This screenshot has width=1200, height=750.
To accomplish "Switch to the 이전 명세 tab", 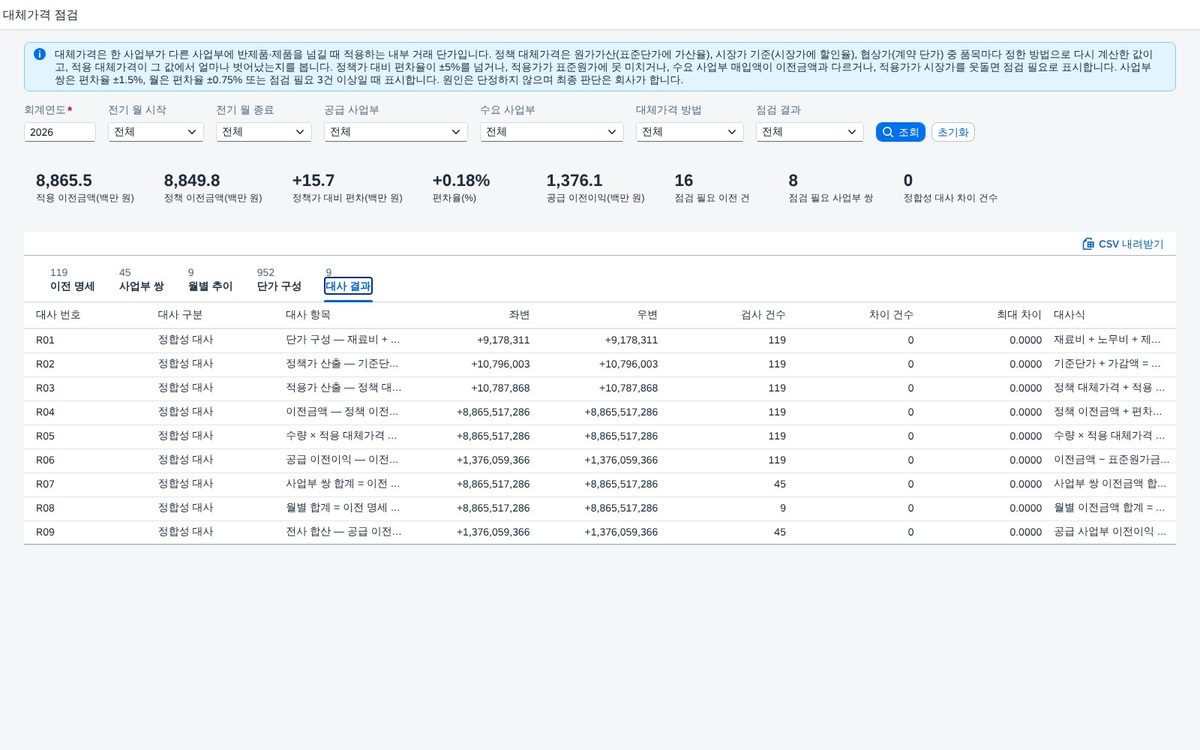I will [72, 280].
